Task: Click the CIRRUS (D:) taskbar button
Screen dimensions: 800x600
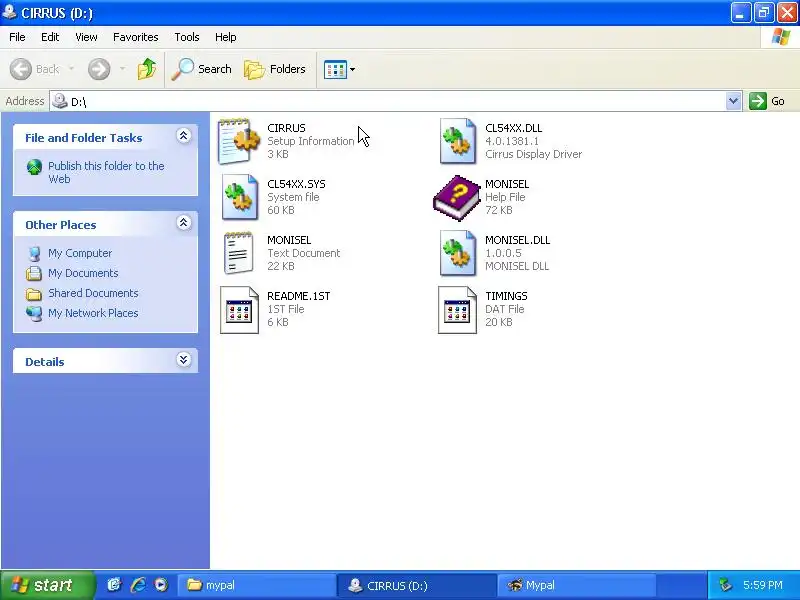Action: [417, 585]
